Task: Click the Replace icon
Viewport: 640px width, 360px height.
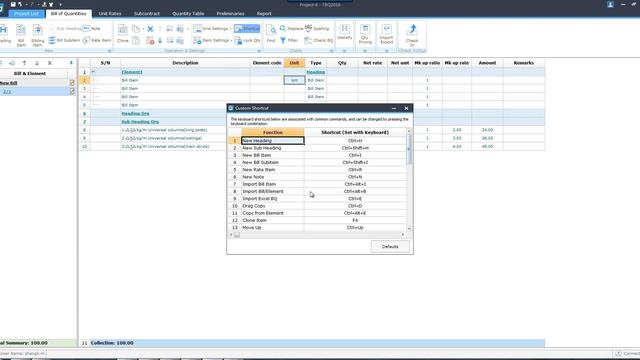Action: [x=291, y=29]
